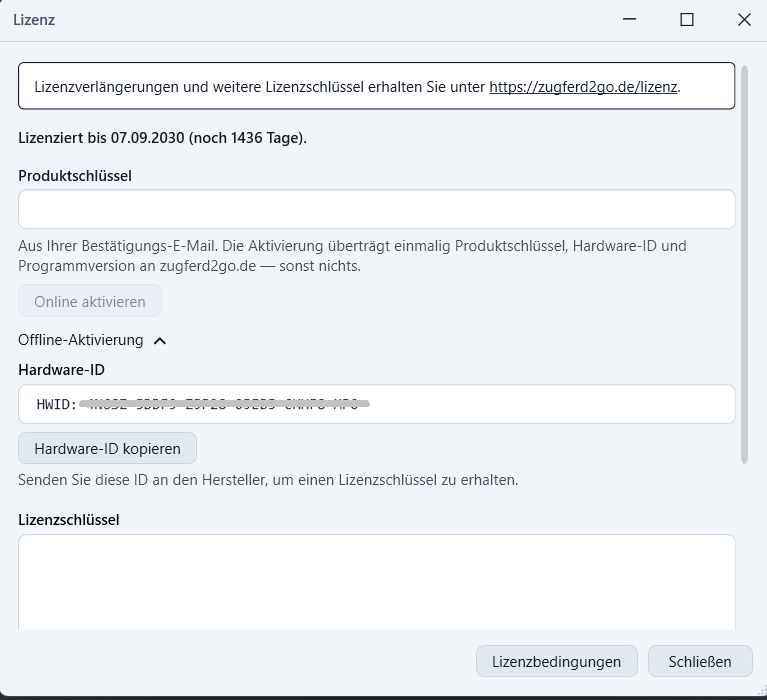Click the Lizenz window title

[34, 20]
